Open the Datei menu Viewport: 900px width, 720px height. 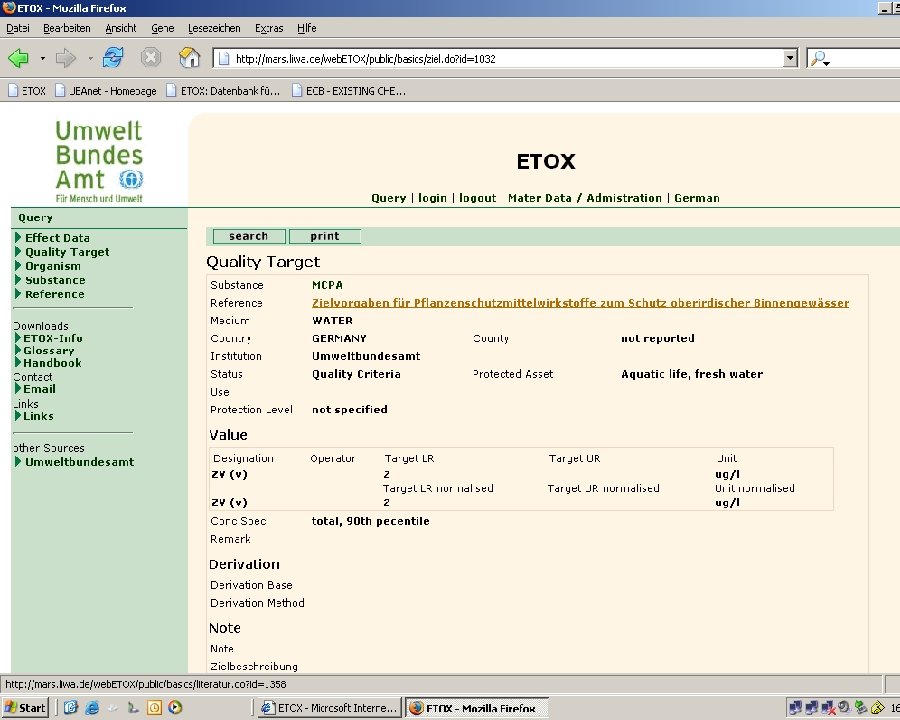pyautogui.click(x=18, y=28)
